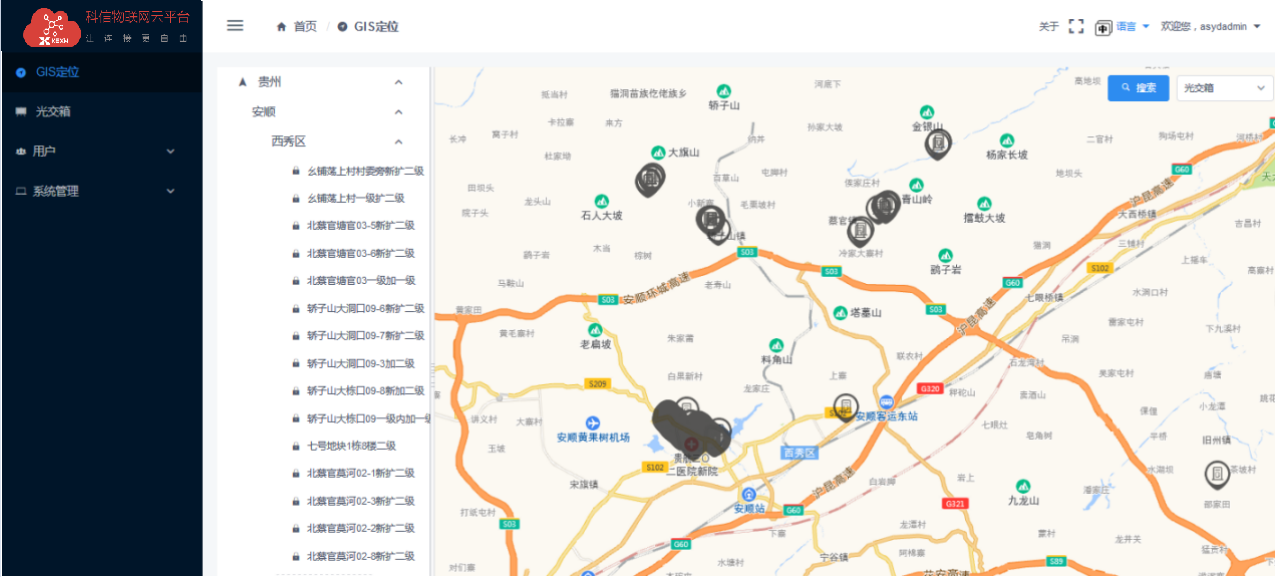Click the hamburger menu collapse icon
Image resolution: width=1276 pixels, height=577 pixels.
point(235,26)
